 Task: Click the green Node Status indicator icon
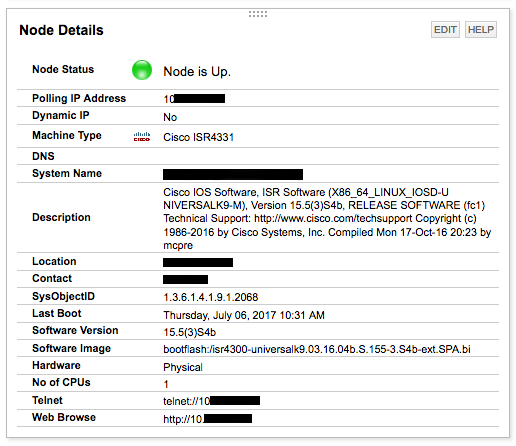click(142, 70)
